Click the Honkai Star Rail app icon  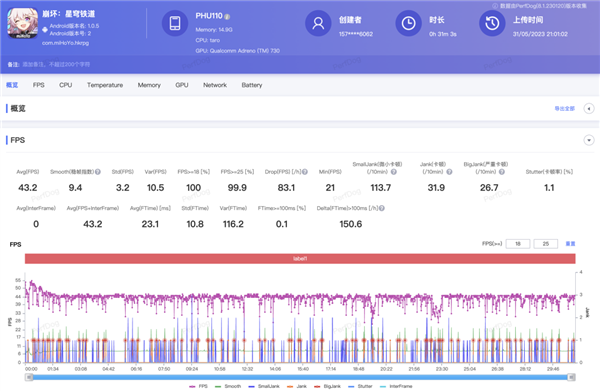click(x=23, y=23)
